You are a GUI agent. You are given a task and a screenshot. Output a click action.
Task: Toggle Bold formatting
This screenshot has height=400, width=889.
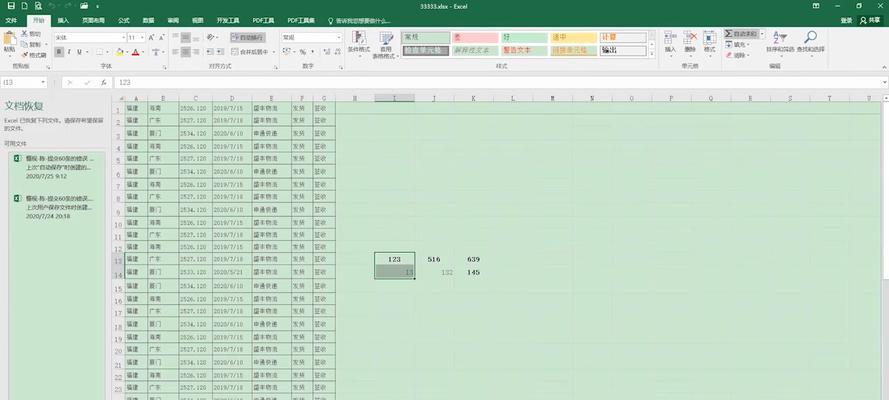(x=59, y=52)
